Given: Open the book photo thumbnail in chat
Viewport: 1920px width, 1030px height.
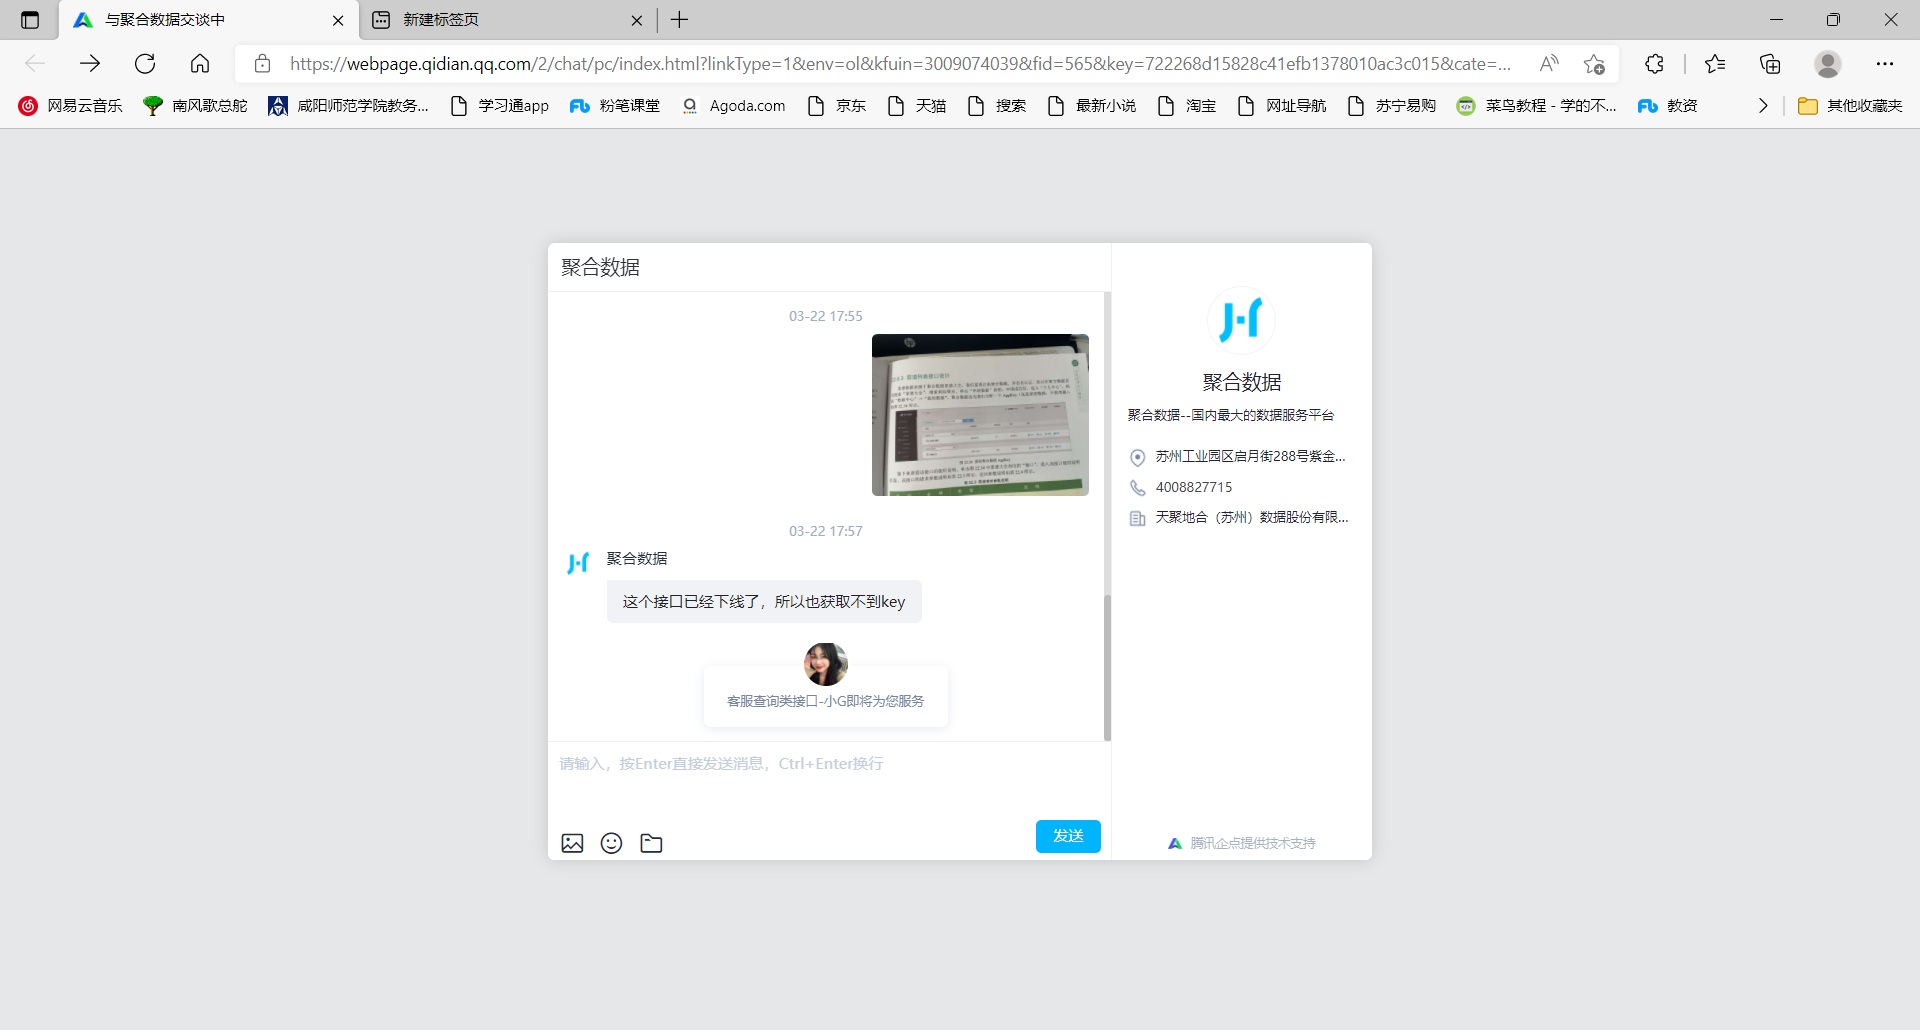Looking at the screenshot, I should pyautogui.click(x=980, y=415).
